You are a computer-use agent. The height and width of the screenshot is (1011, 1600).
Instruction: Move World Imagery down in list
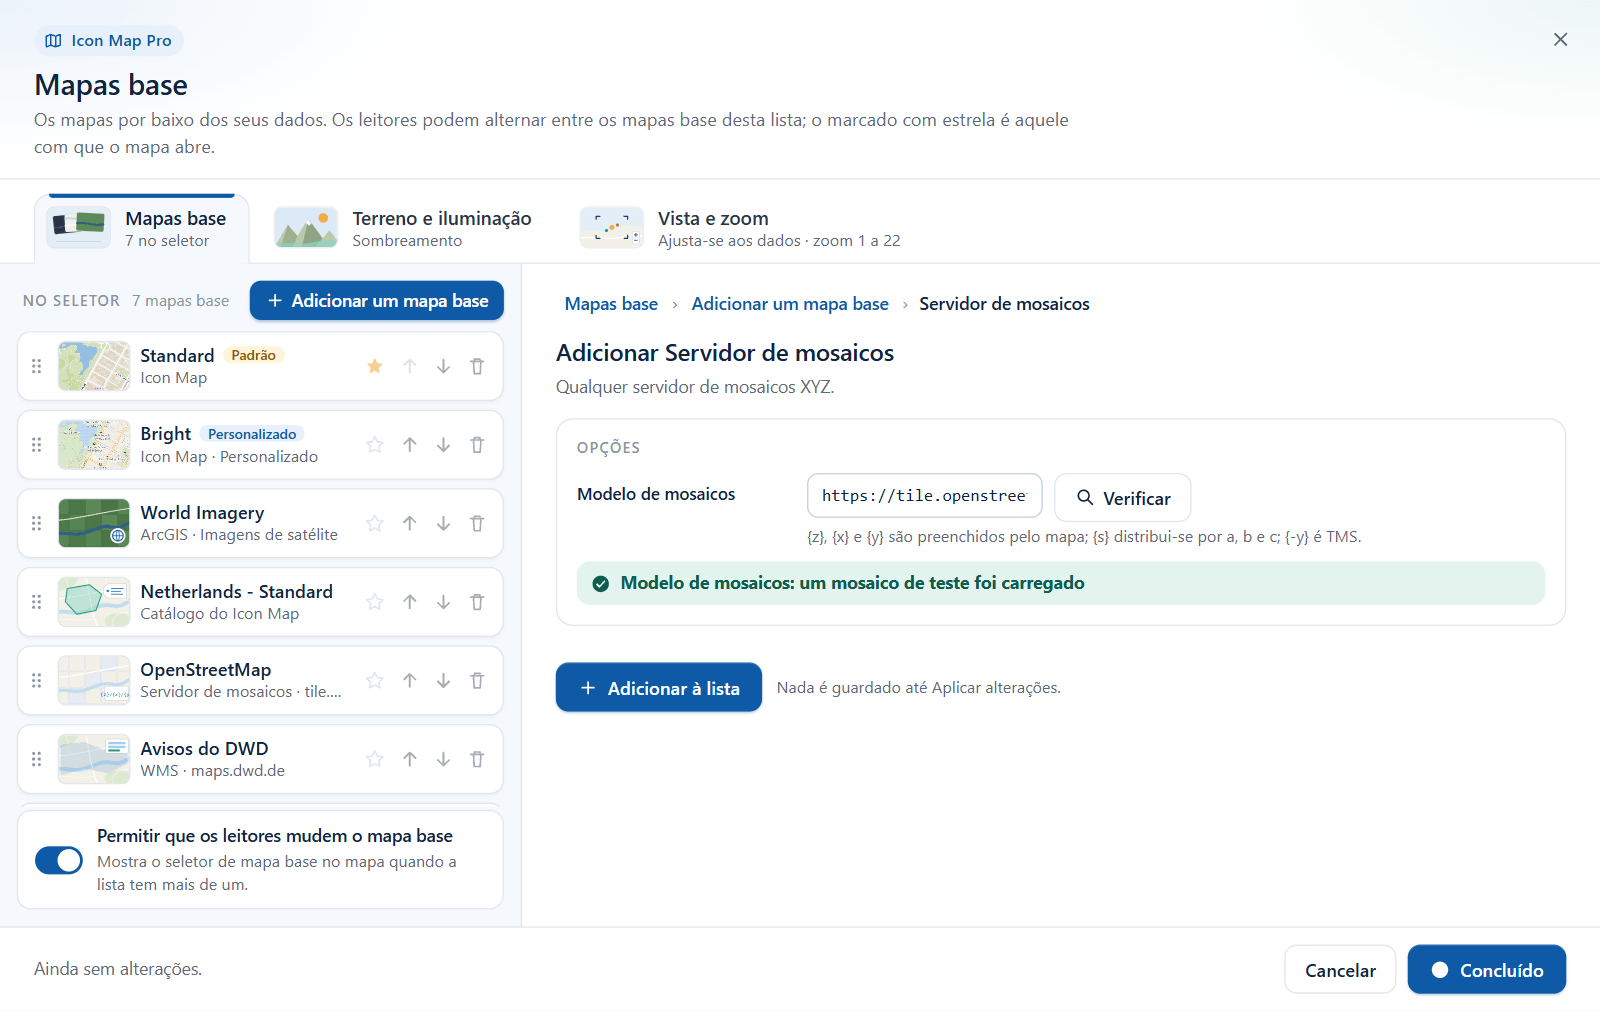coord(443,523)
